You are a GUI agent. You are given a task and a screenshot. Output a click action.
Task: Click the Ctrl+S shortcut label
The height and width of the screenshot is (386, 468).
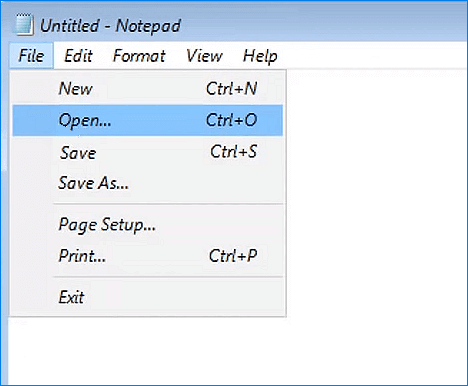coord(234,152)
